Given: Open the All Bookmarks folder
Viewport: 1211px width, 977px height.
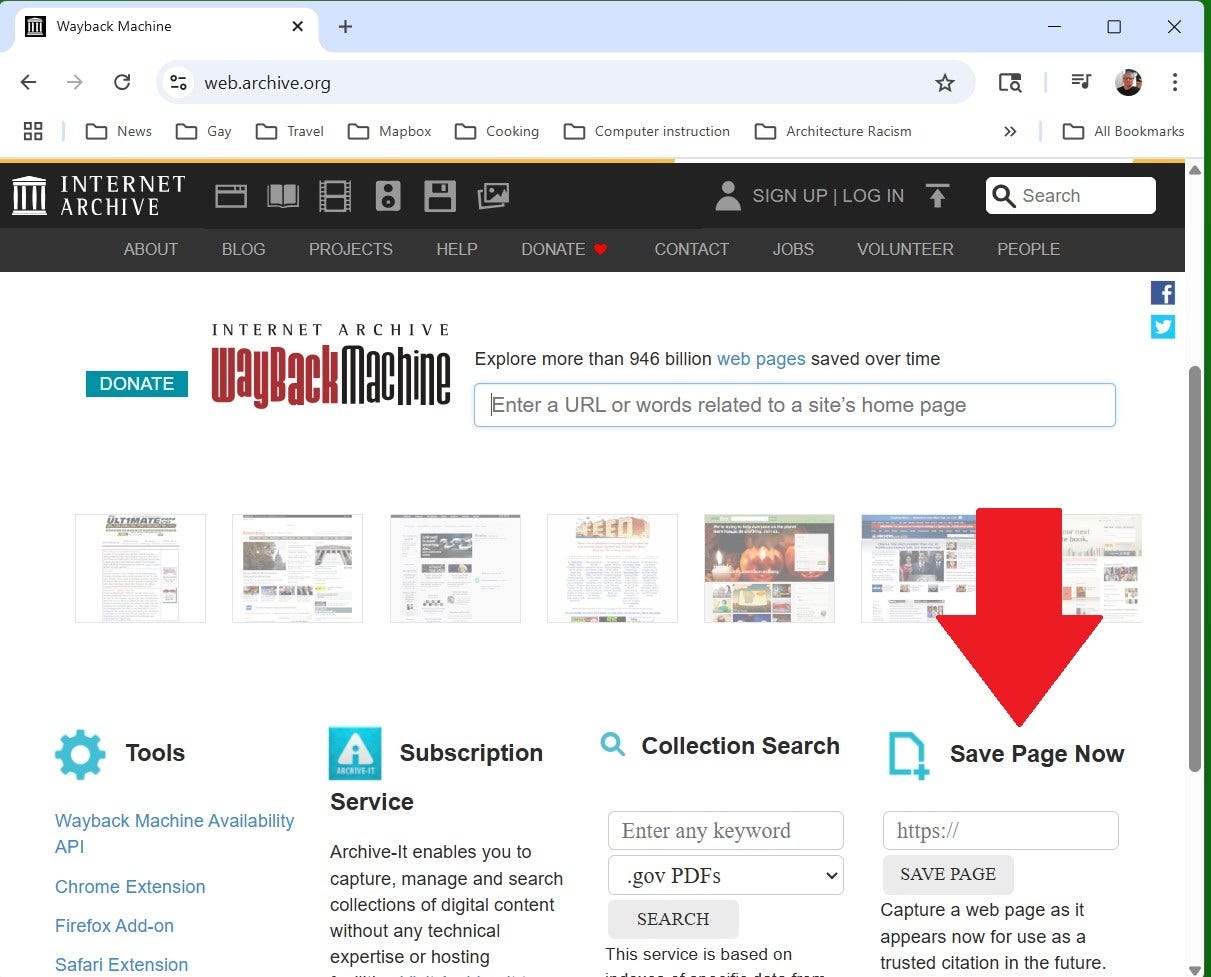Looking at the screenshot, I should [1123, 131].
